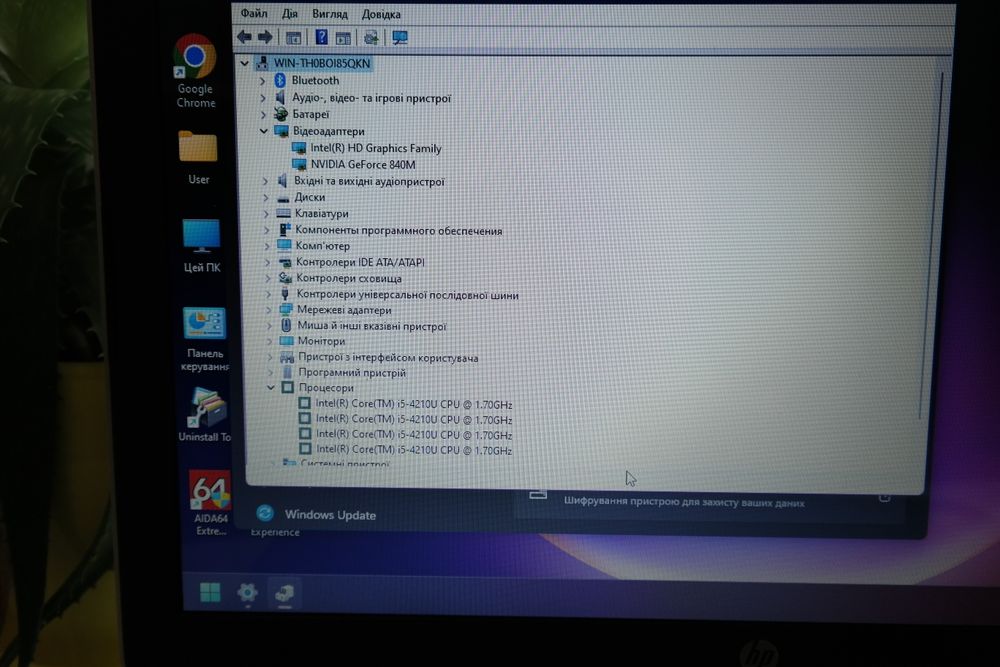The width and height of the screenshot is (1000, 667).
Task: Select the Мережеві адаптери label
Action: tap(344, 310)
